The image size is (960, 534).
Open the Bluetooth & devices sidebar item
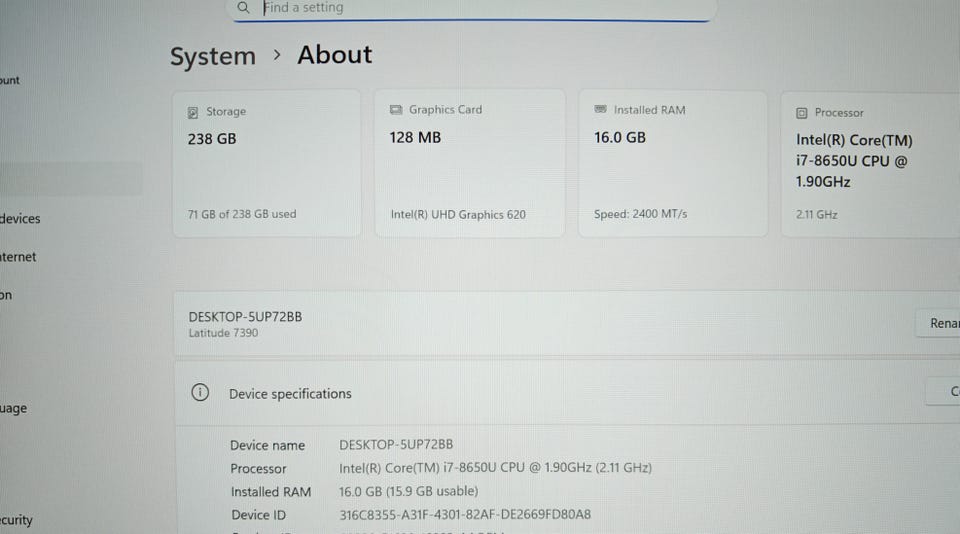click(x=20, y=219)
